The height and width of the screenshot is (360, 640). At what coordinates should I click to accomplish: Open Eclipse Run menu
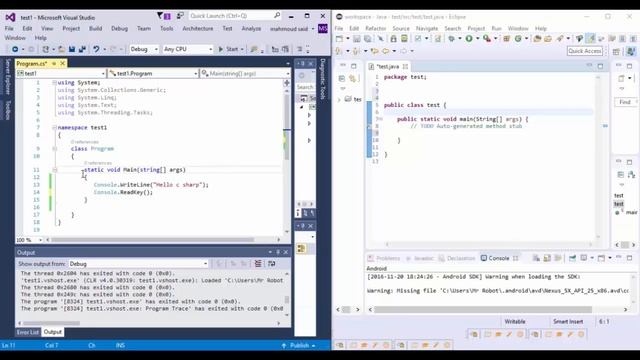click(496, 29)
